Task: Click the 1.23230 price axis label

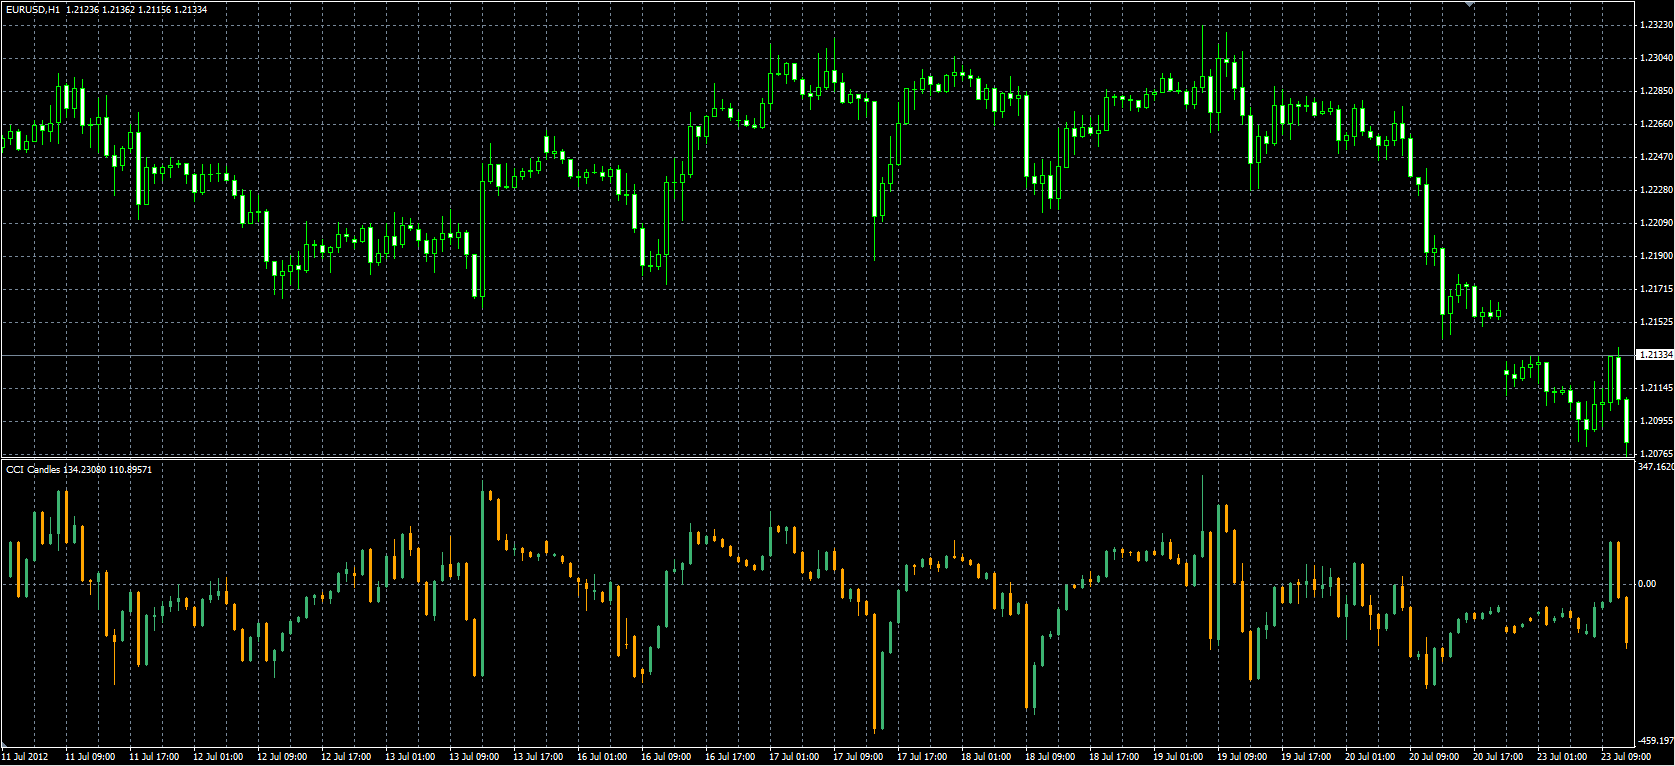Action: point(1657,25)
